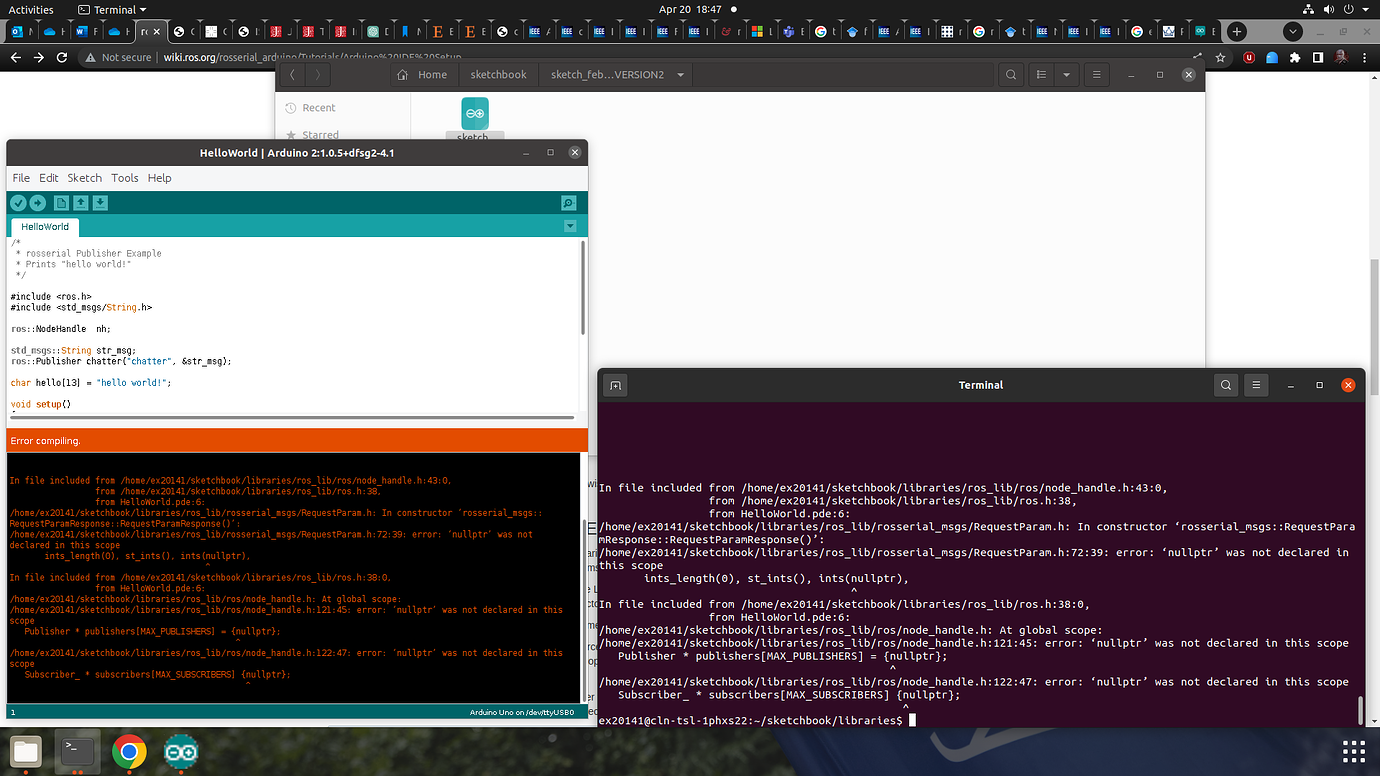Click the Arduino Verify checkmark button
This screenshot has width=1380, height=776.
click(18, 203)
